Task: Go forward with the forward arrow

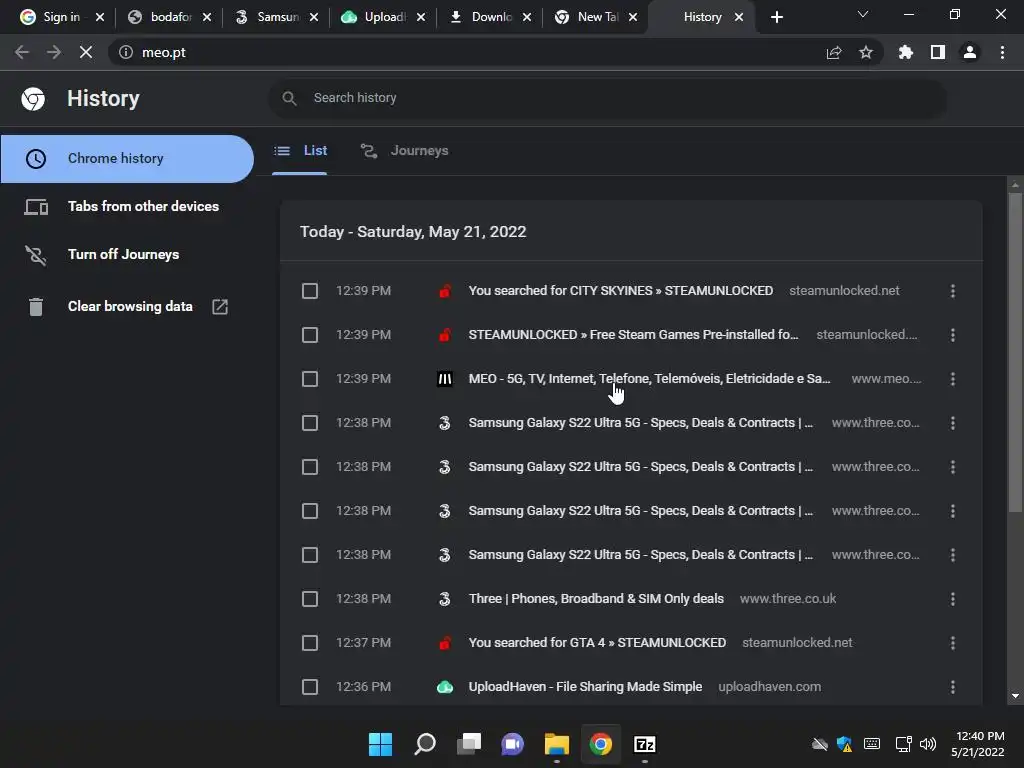Action: 54,52
